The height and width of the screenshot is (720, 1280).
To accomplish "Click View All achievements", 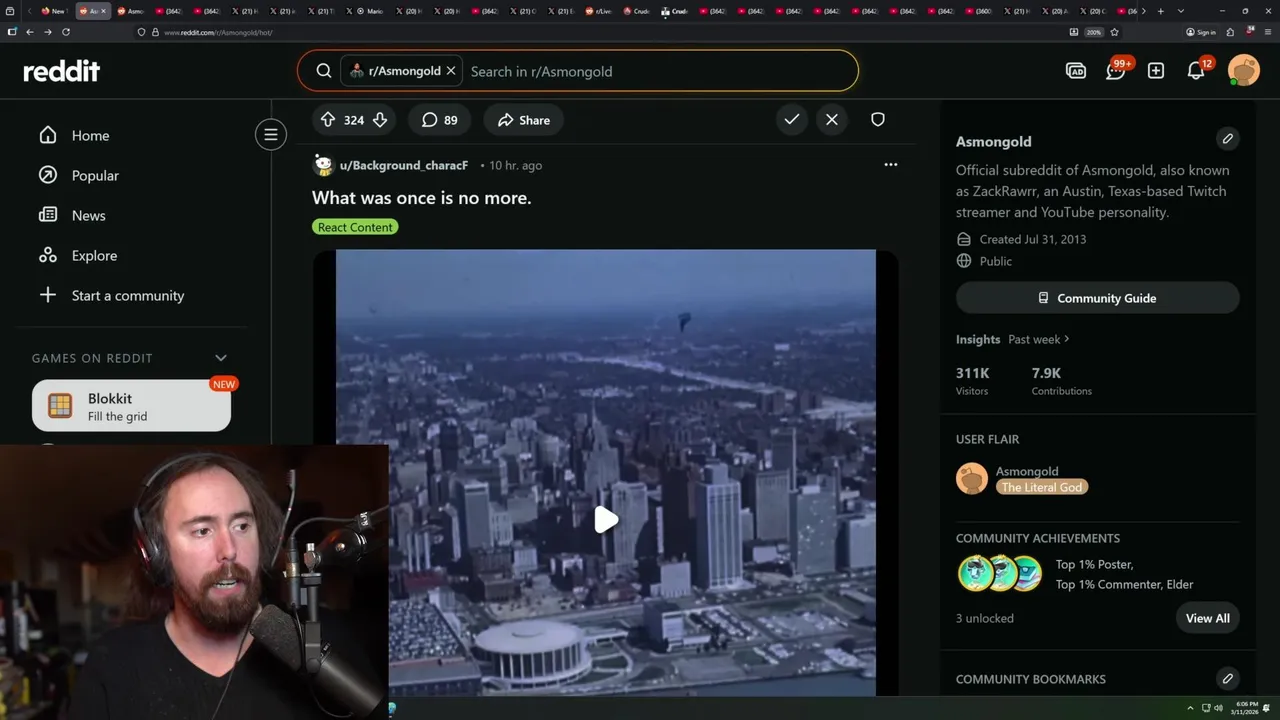I will tap(1208, 618).
